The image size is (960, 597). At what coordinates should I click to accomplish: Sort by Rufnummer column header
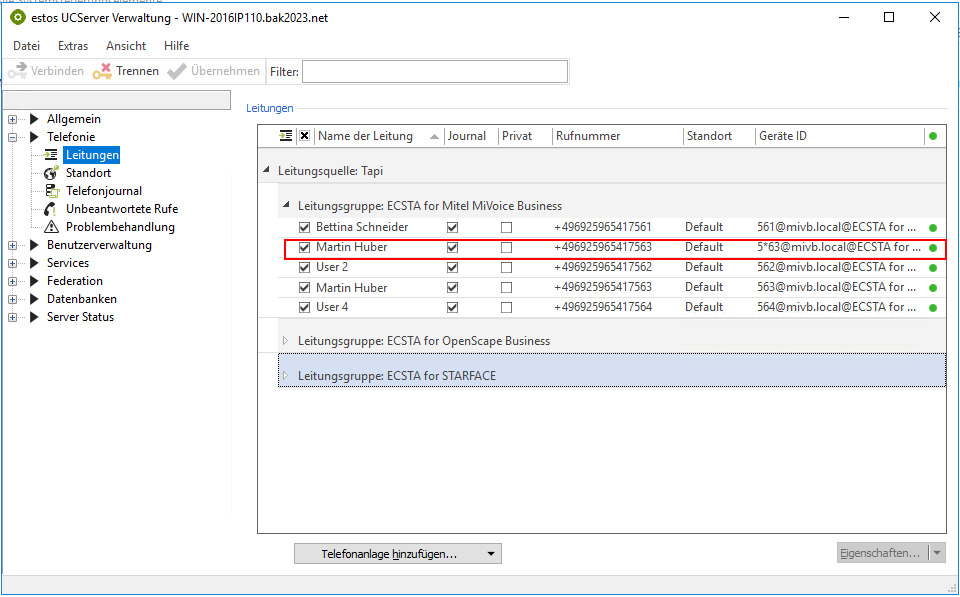(588, 136)
